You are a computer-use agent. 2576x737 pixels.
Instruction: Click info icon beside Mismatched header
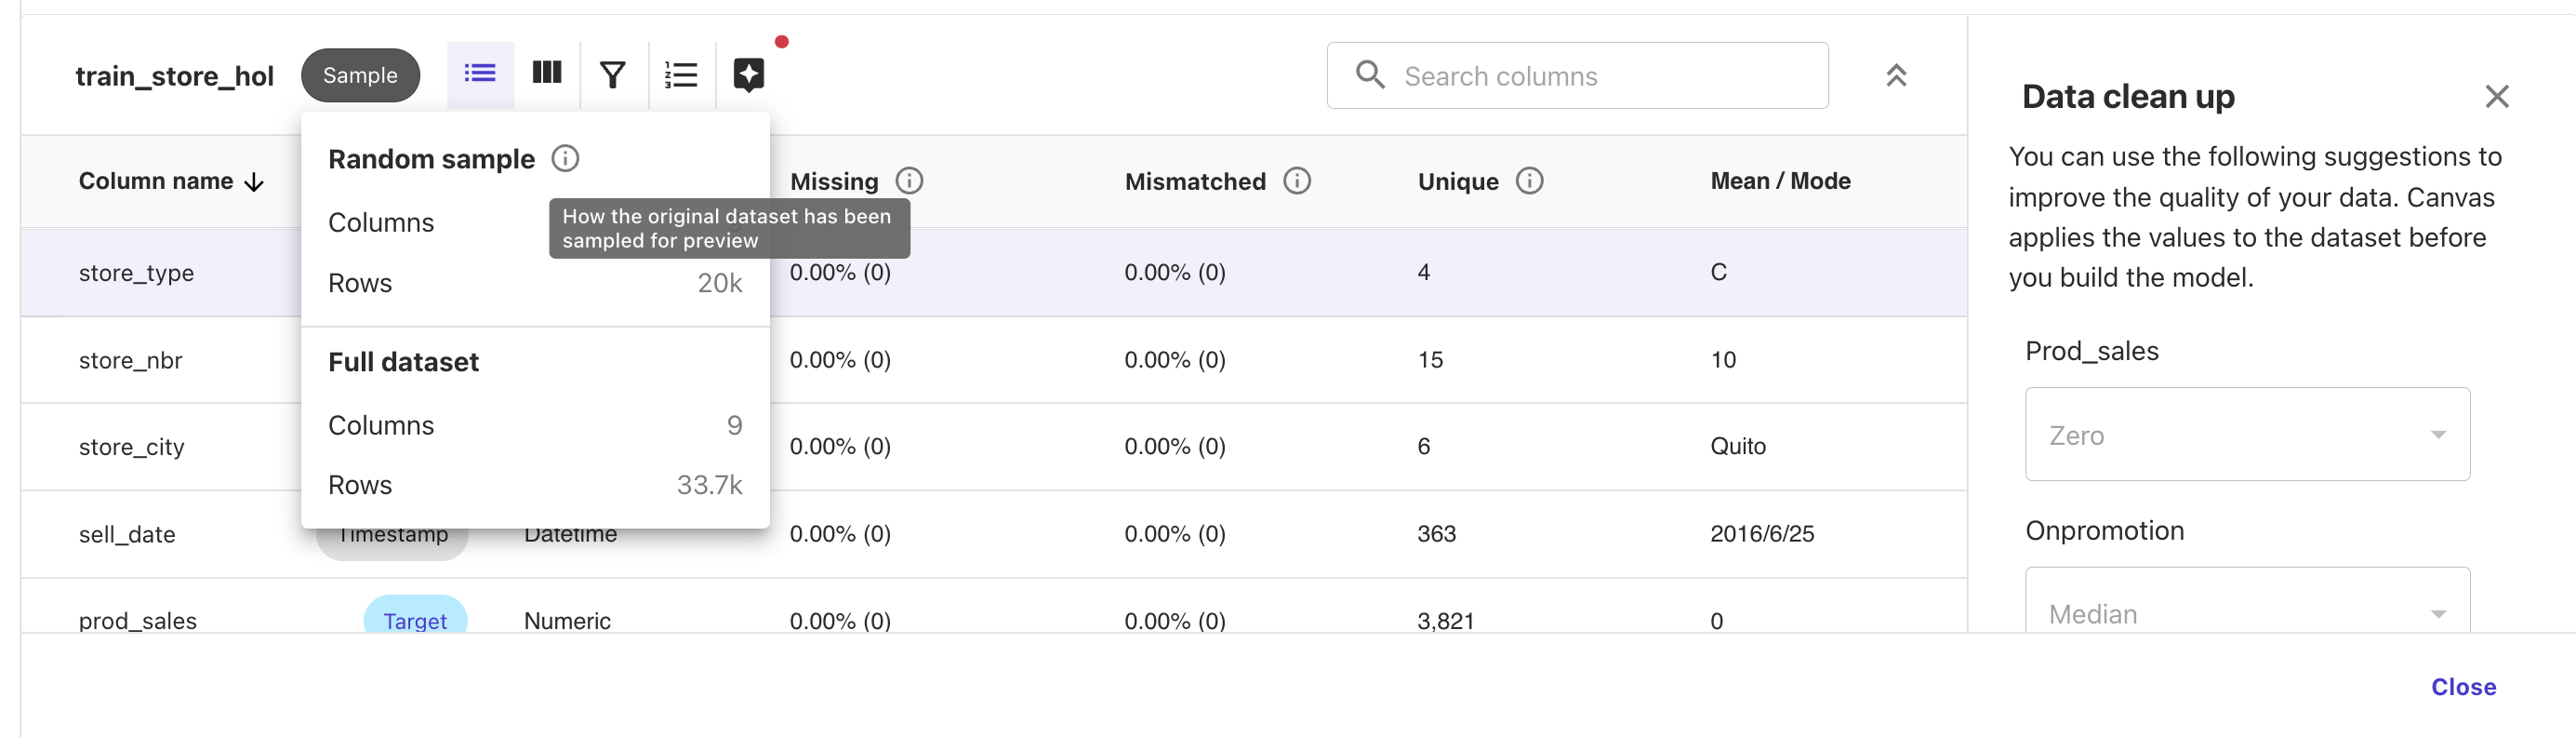point(1297,181)
